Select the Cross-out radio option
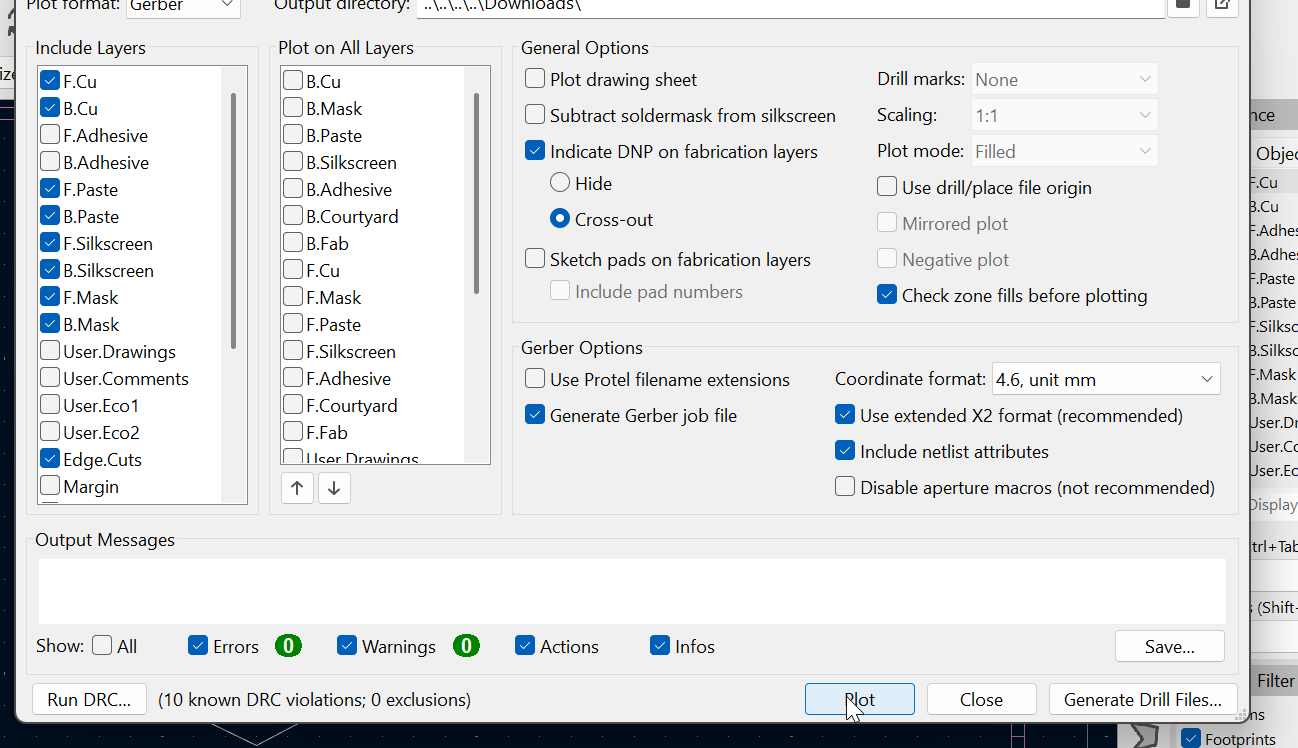Image resolution: width=1298 pixels, height=748 pixels. [x=560, y=219]
